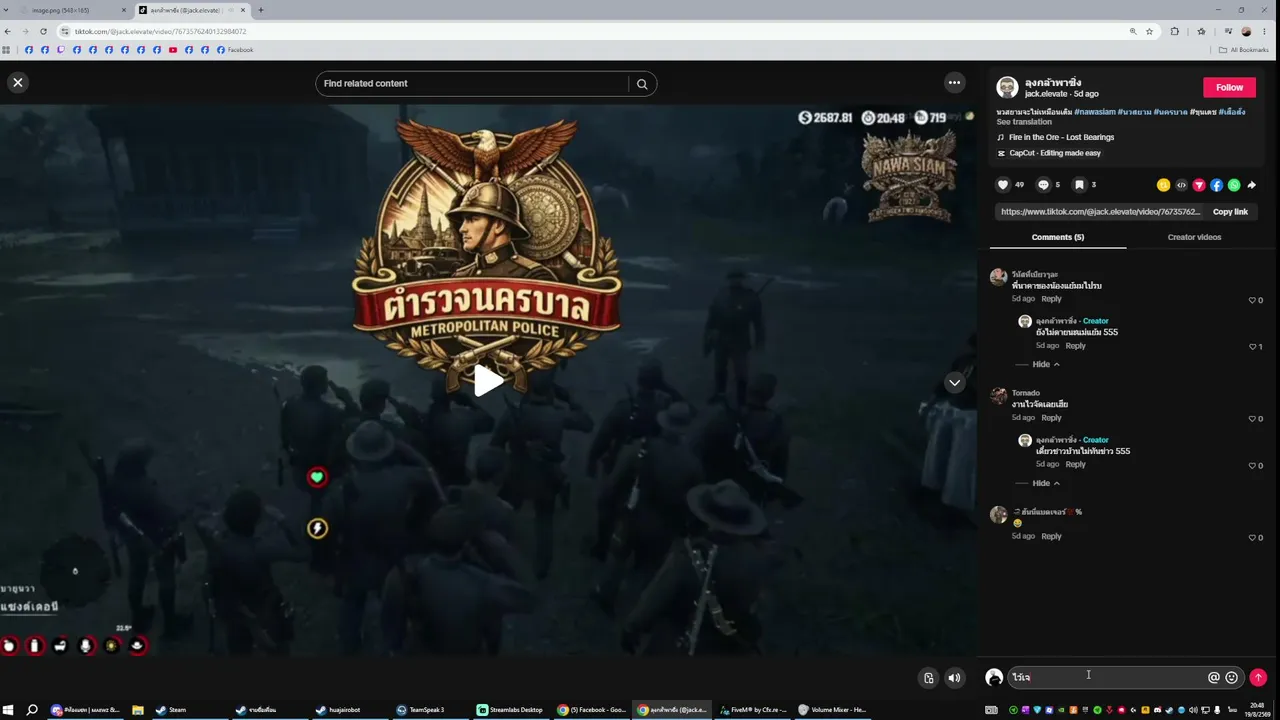Like the video with the heart icon

click(1003, 185)
